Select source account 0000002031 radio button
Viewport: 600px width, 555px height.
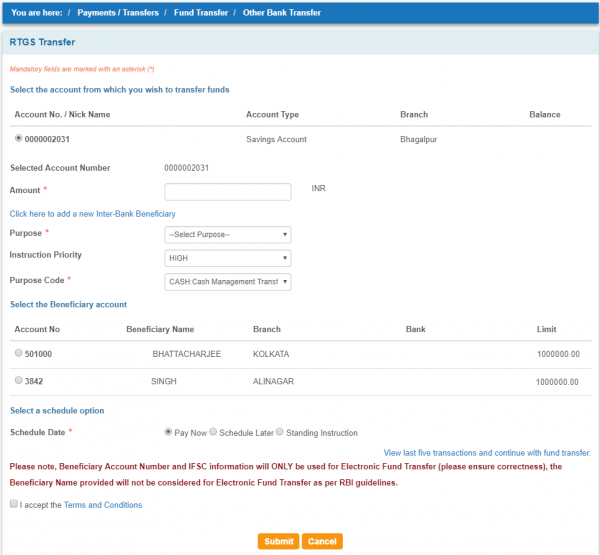(x=19, y=139)
